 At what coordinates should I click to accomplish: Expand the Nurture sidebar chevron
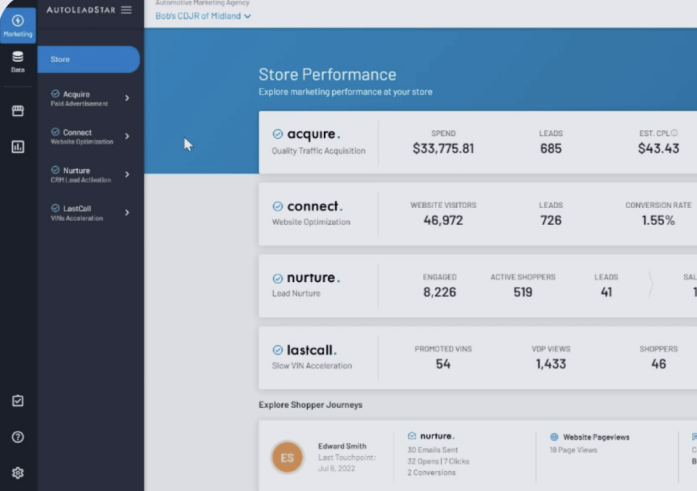click(127, 174)
